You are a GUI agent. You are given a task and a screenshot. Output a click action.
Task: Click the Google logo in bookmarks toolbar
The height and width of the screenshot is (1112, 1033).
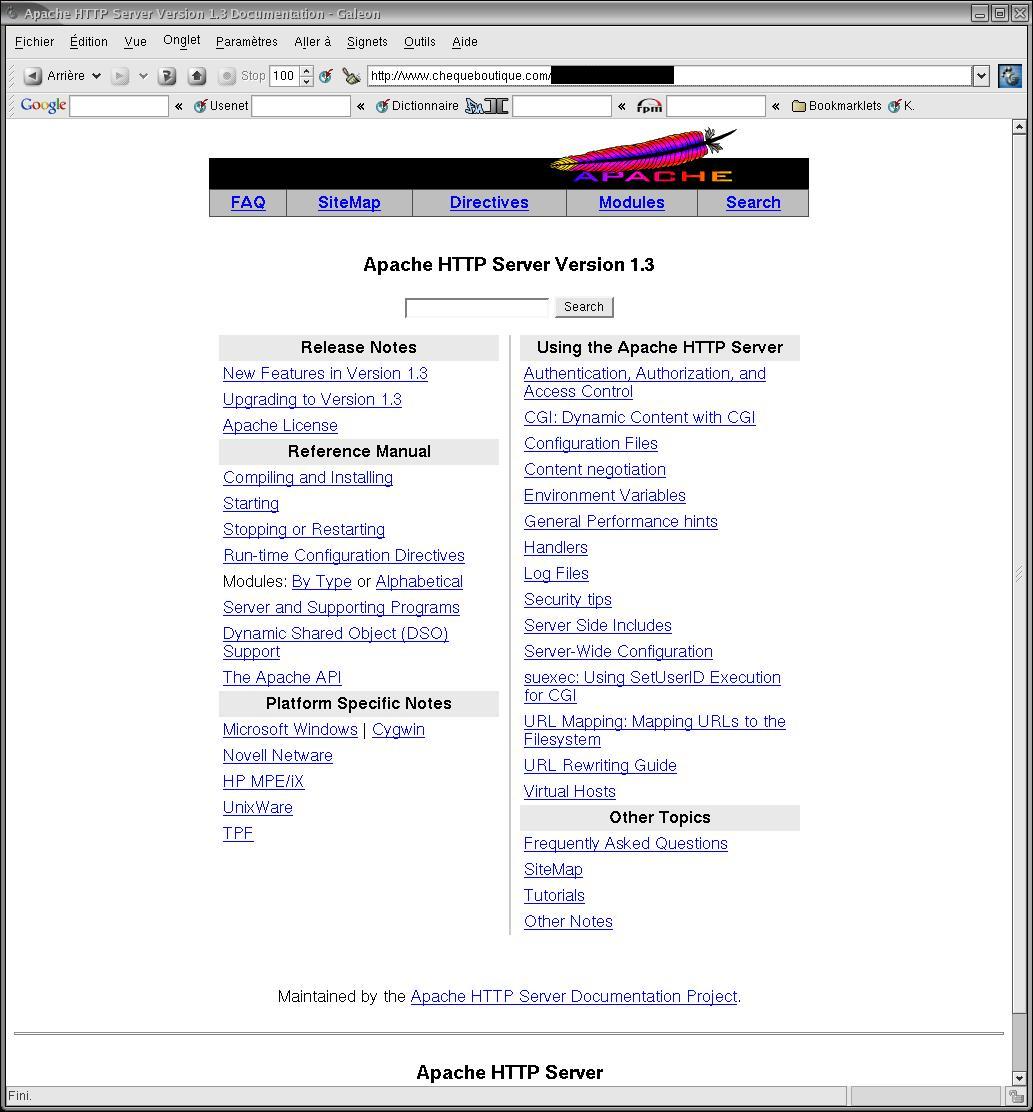coord(43,105)
